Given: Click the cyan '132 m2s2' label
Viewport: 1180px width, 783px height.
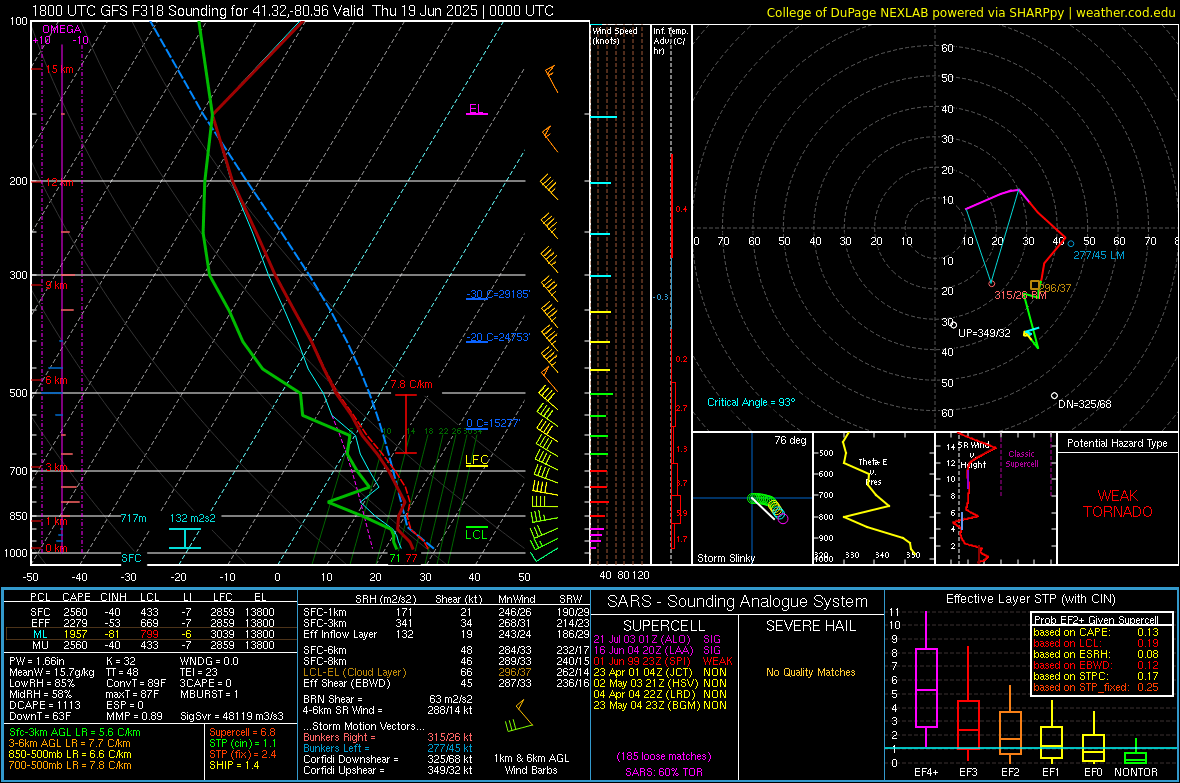Looking at the screenshot, I should pos(193,518).
